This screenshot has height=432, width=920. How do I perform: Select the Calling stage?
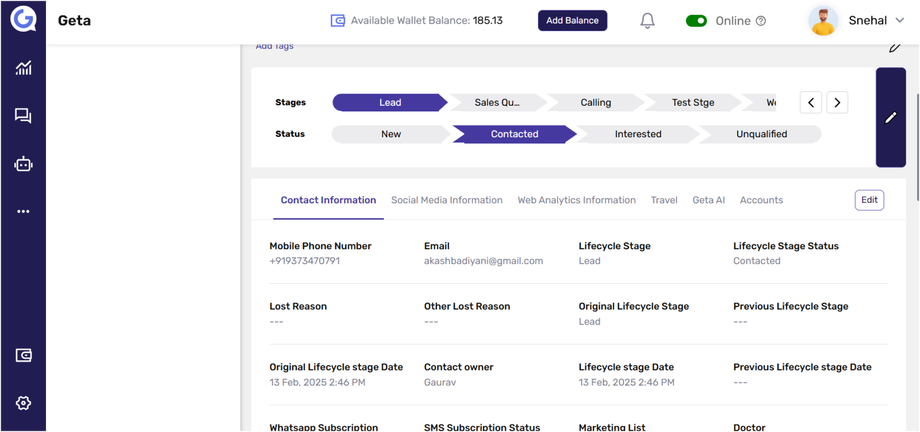click(595, 102)
